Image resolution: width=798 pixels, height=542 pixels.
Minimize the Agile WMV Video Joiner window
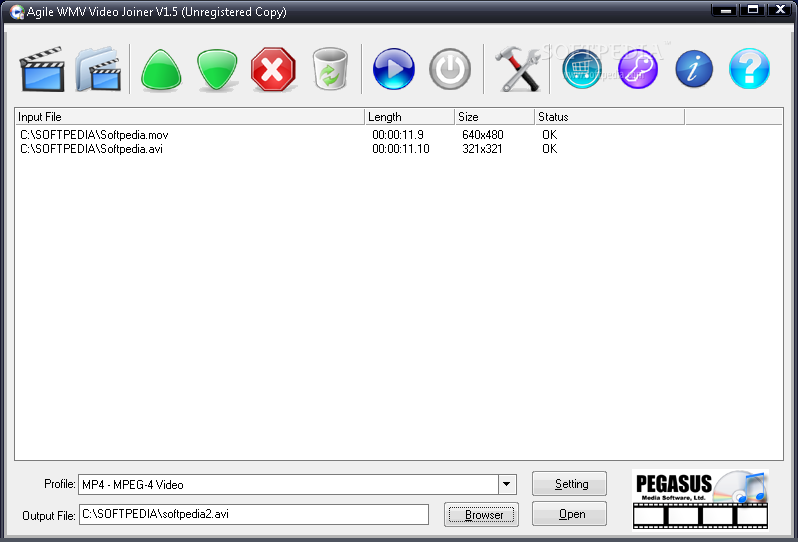(x=725, y=10)
